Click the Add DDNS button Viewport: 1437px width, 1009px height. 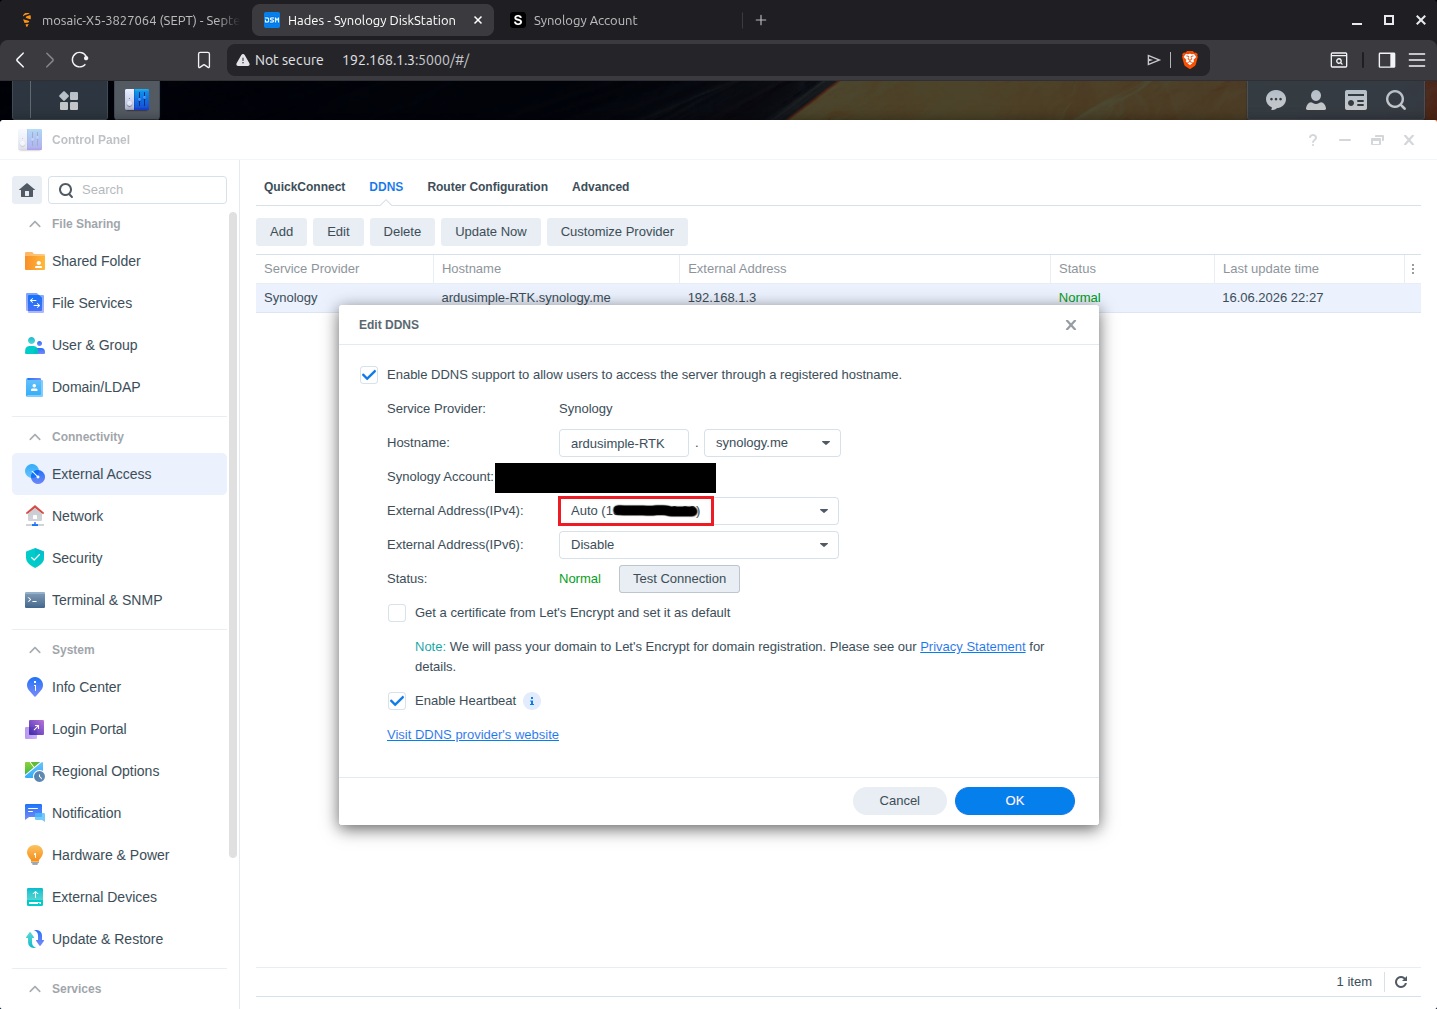[281, 232]
